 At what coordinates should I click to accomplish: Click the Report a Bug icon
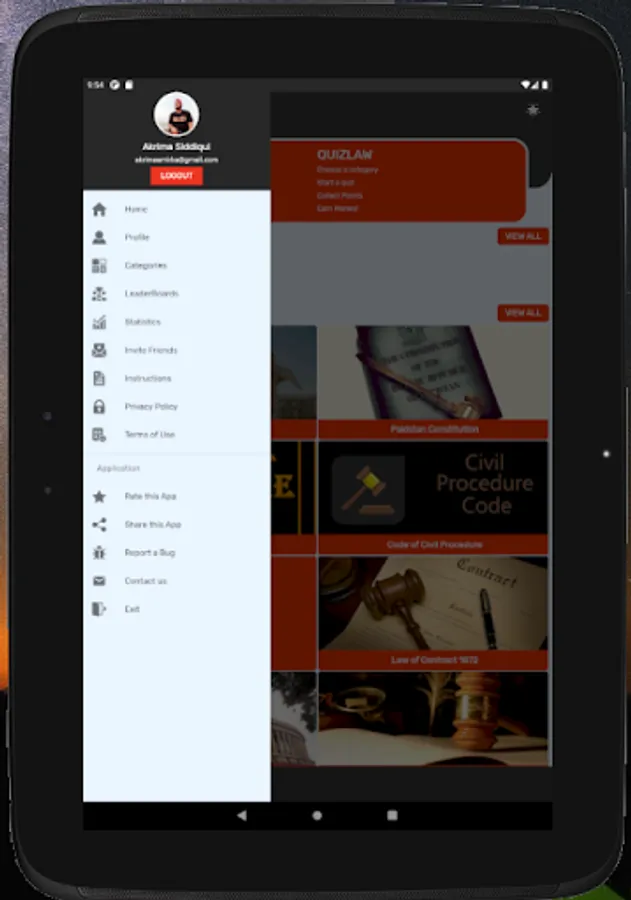99,552
